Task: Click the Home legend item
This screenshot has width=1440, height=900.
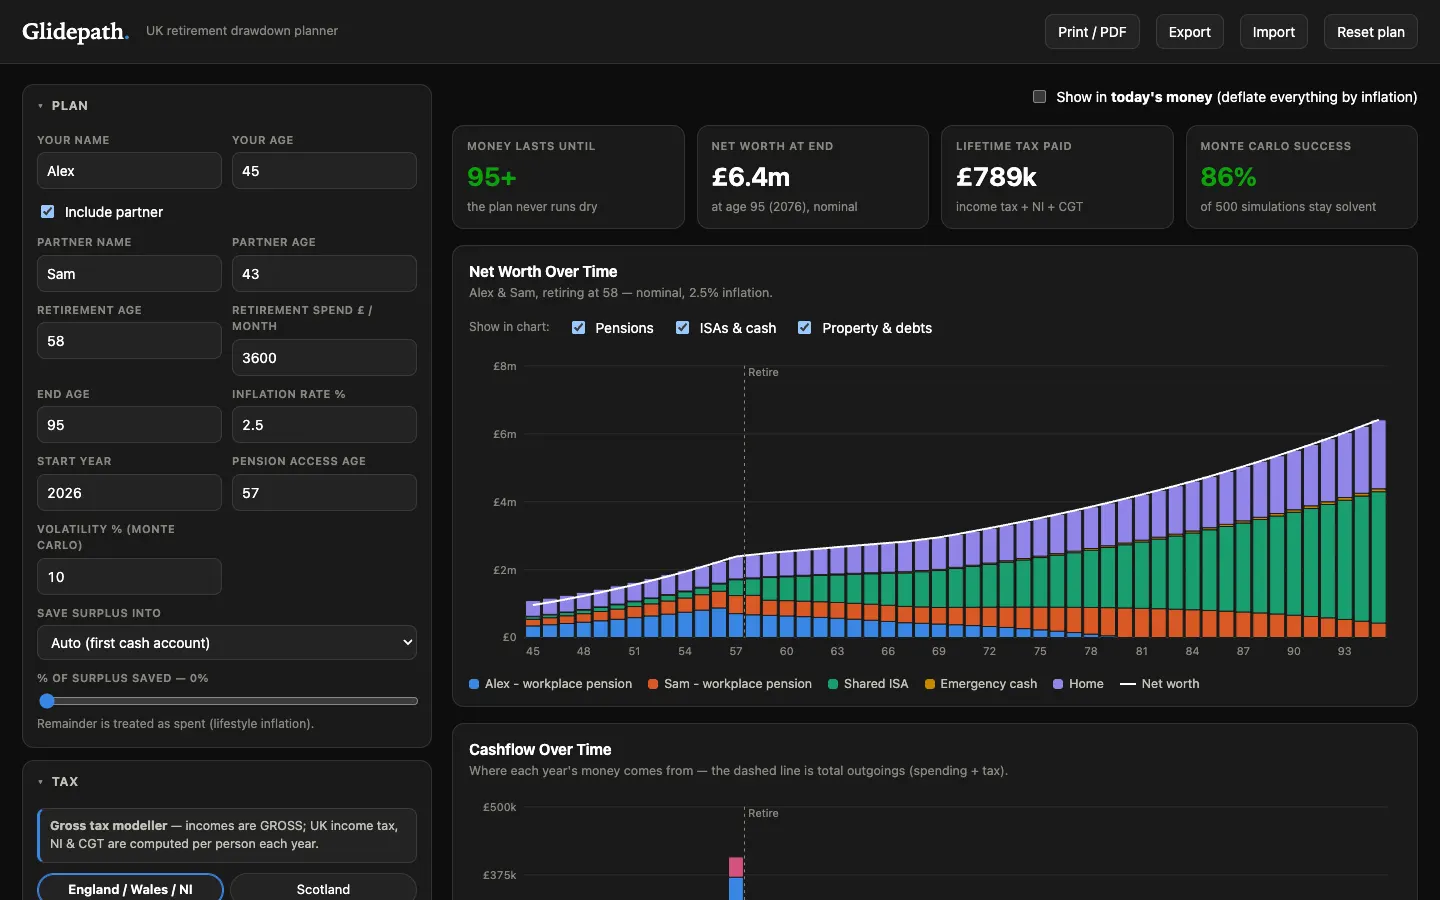Action: coord(1078,684)
